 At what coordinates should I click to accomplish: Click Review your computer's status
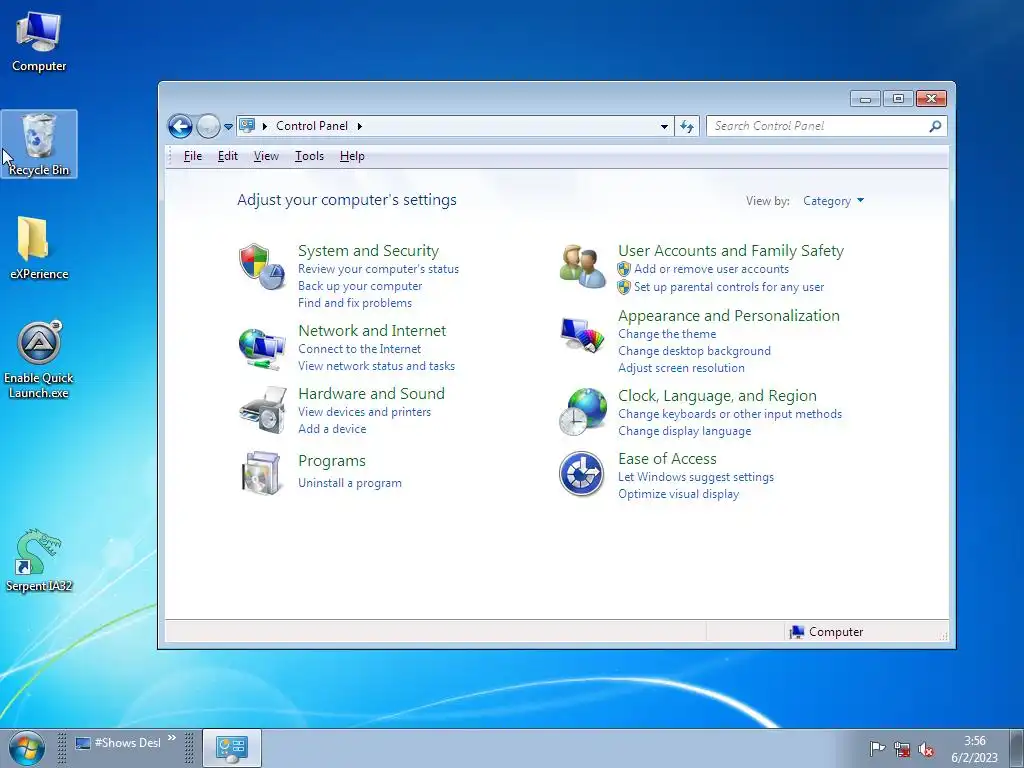[x=378, y=269]
